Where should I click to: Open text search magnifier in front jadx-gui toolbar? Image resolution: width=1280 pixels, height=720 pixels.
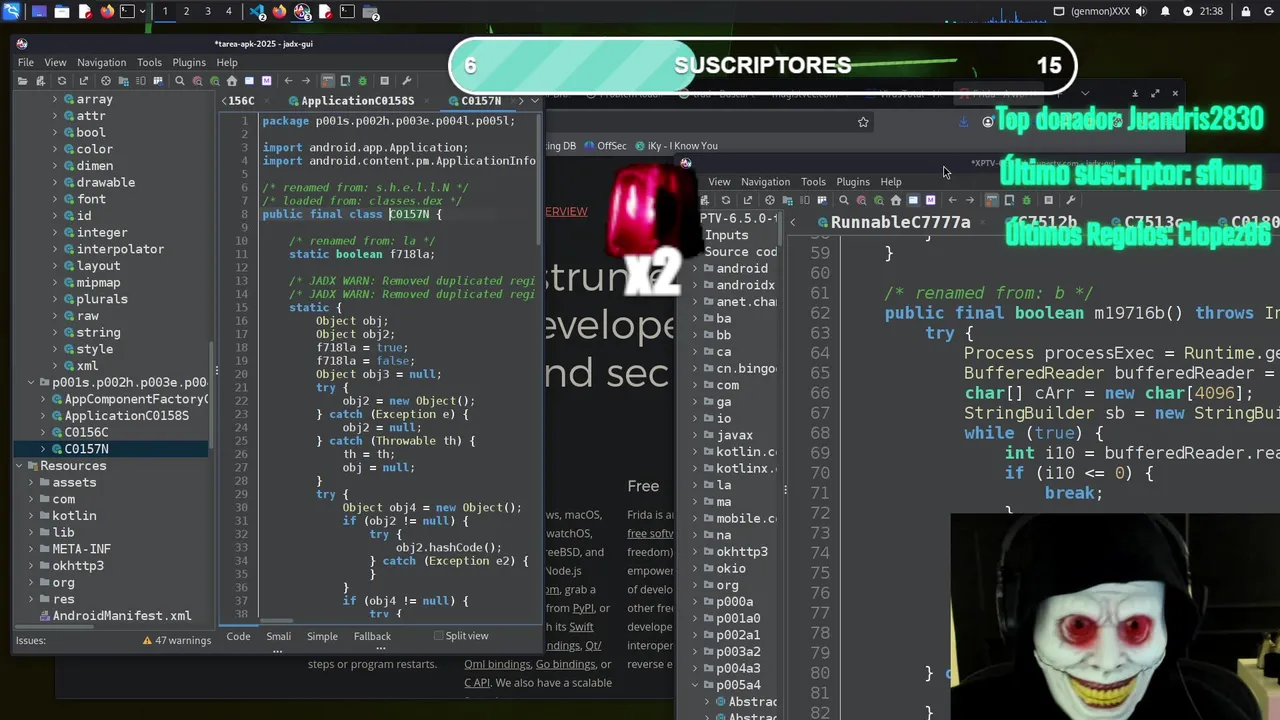click(x=180, y=81)
